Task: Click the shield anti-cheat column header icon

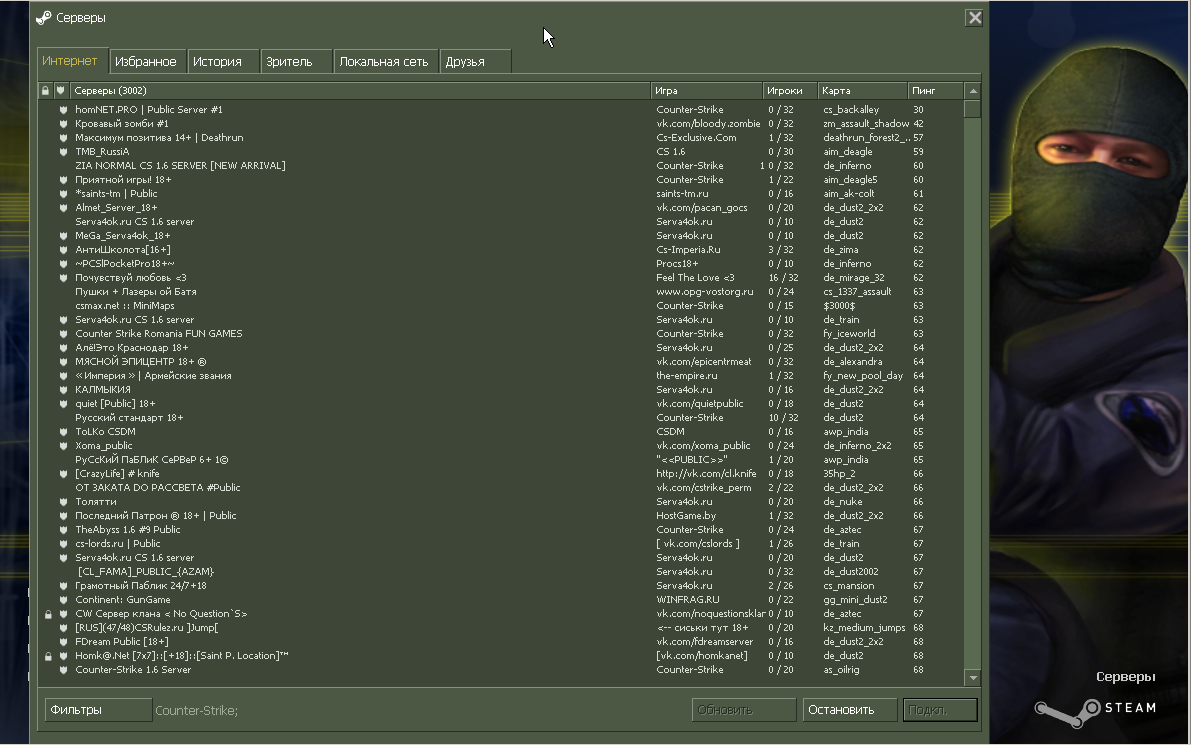Action: pos(61,90)
